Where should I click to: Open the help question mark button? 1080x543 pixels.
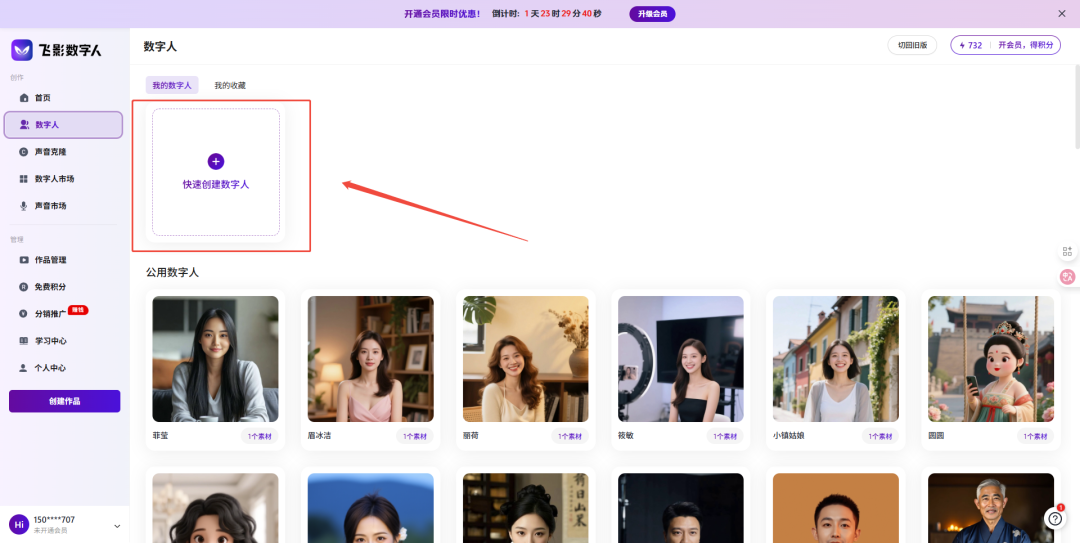[1055, 518]
